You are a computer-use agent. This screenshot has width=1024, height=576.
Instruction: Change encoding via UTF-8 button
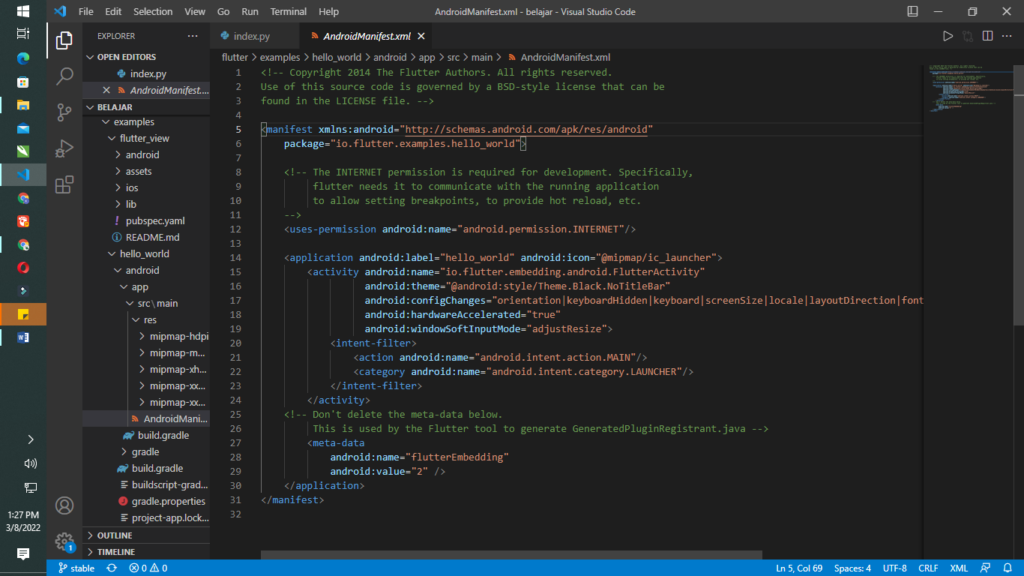(892, 567)
